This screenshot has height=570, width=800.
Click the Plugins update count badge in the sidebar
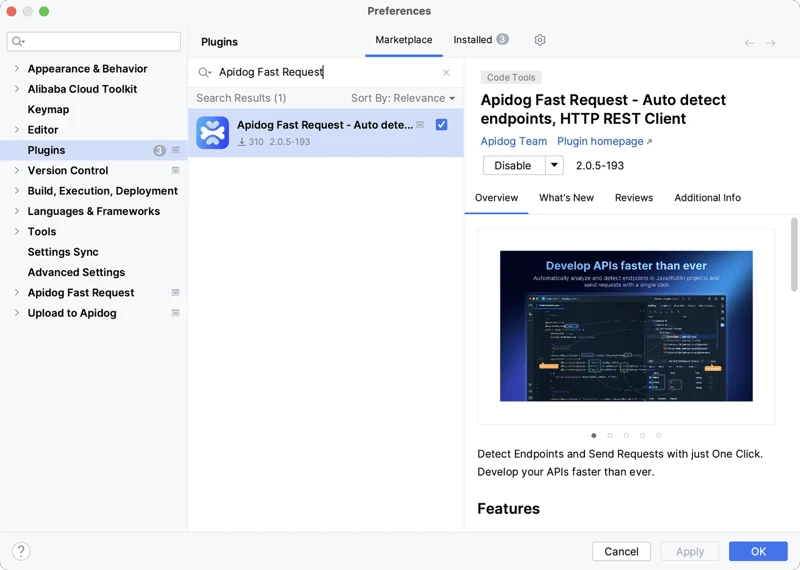[x=159, y=150]
